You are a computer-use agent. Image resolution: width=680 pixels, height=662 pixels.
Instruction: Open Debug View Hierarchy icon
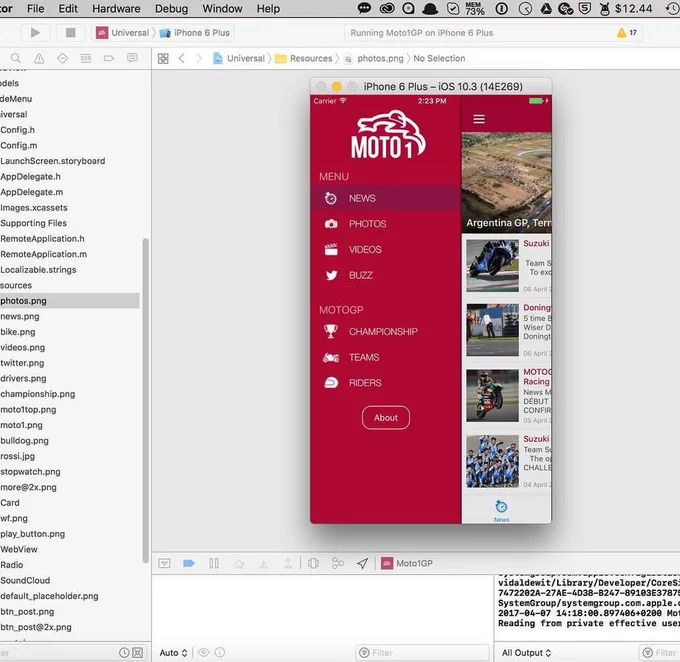[313, 563]
